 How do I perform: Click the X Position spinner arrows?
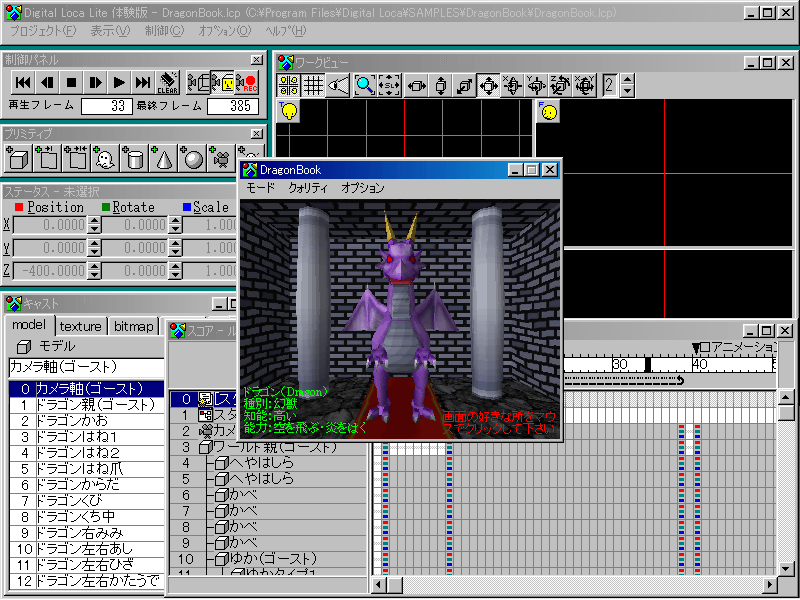coord(94,225)
